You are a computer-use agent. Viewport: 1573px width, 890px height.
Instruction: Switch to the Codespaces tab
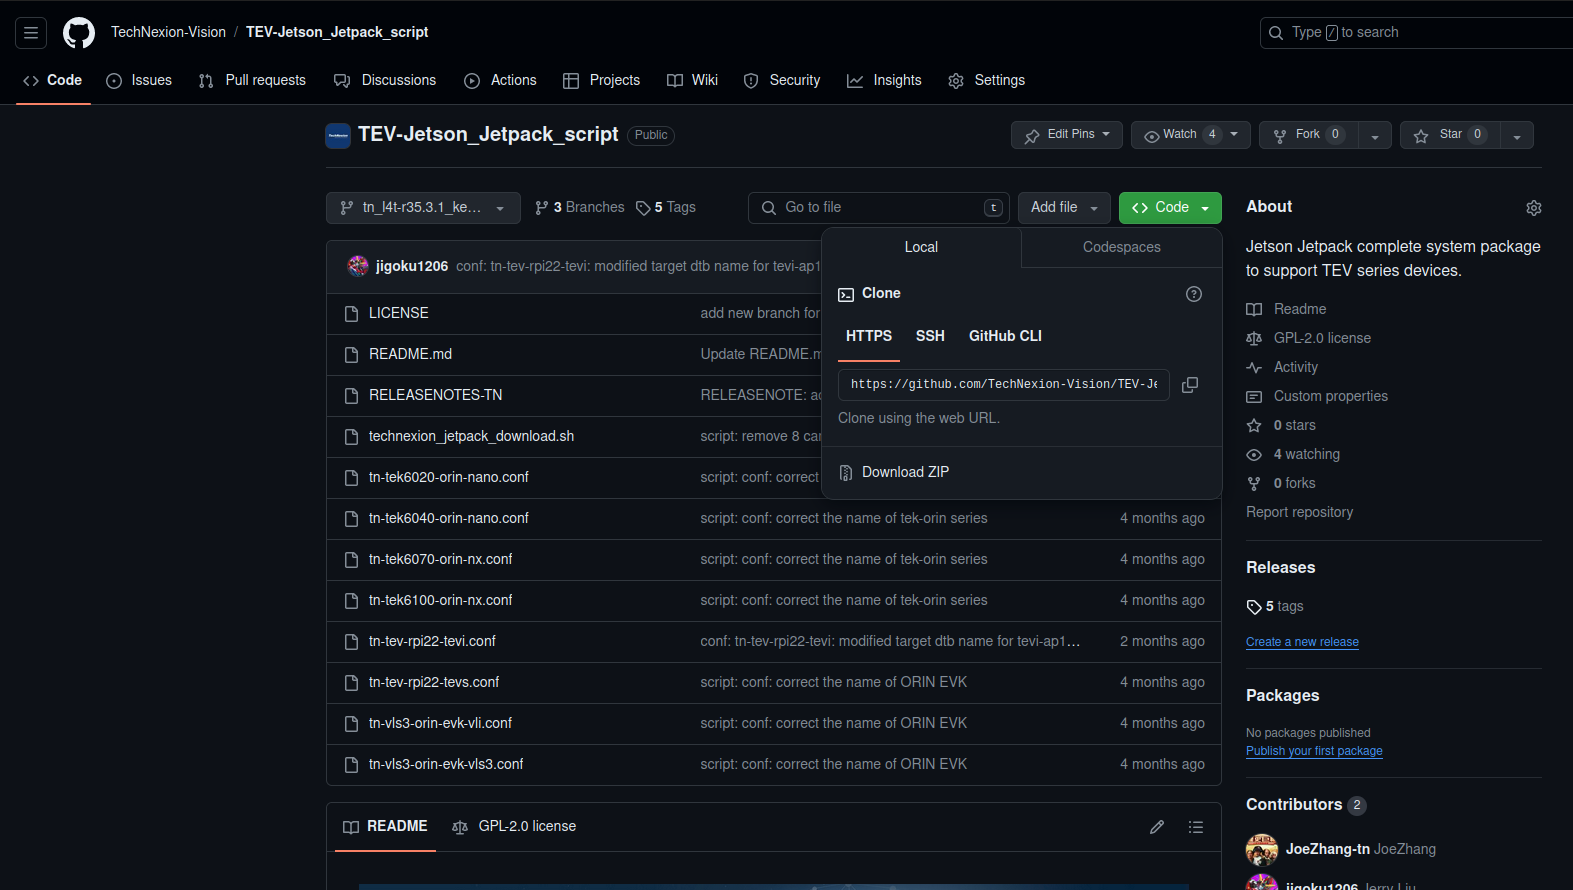click(x=1122, y=247)
